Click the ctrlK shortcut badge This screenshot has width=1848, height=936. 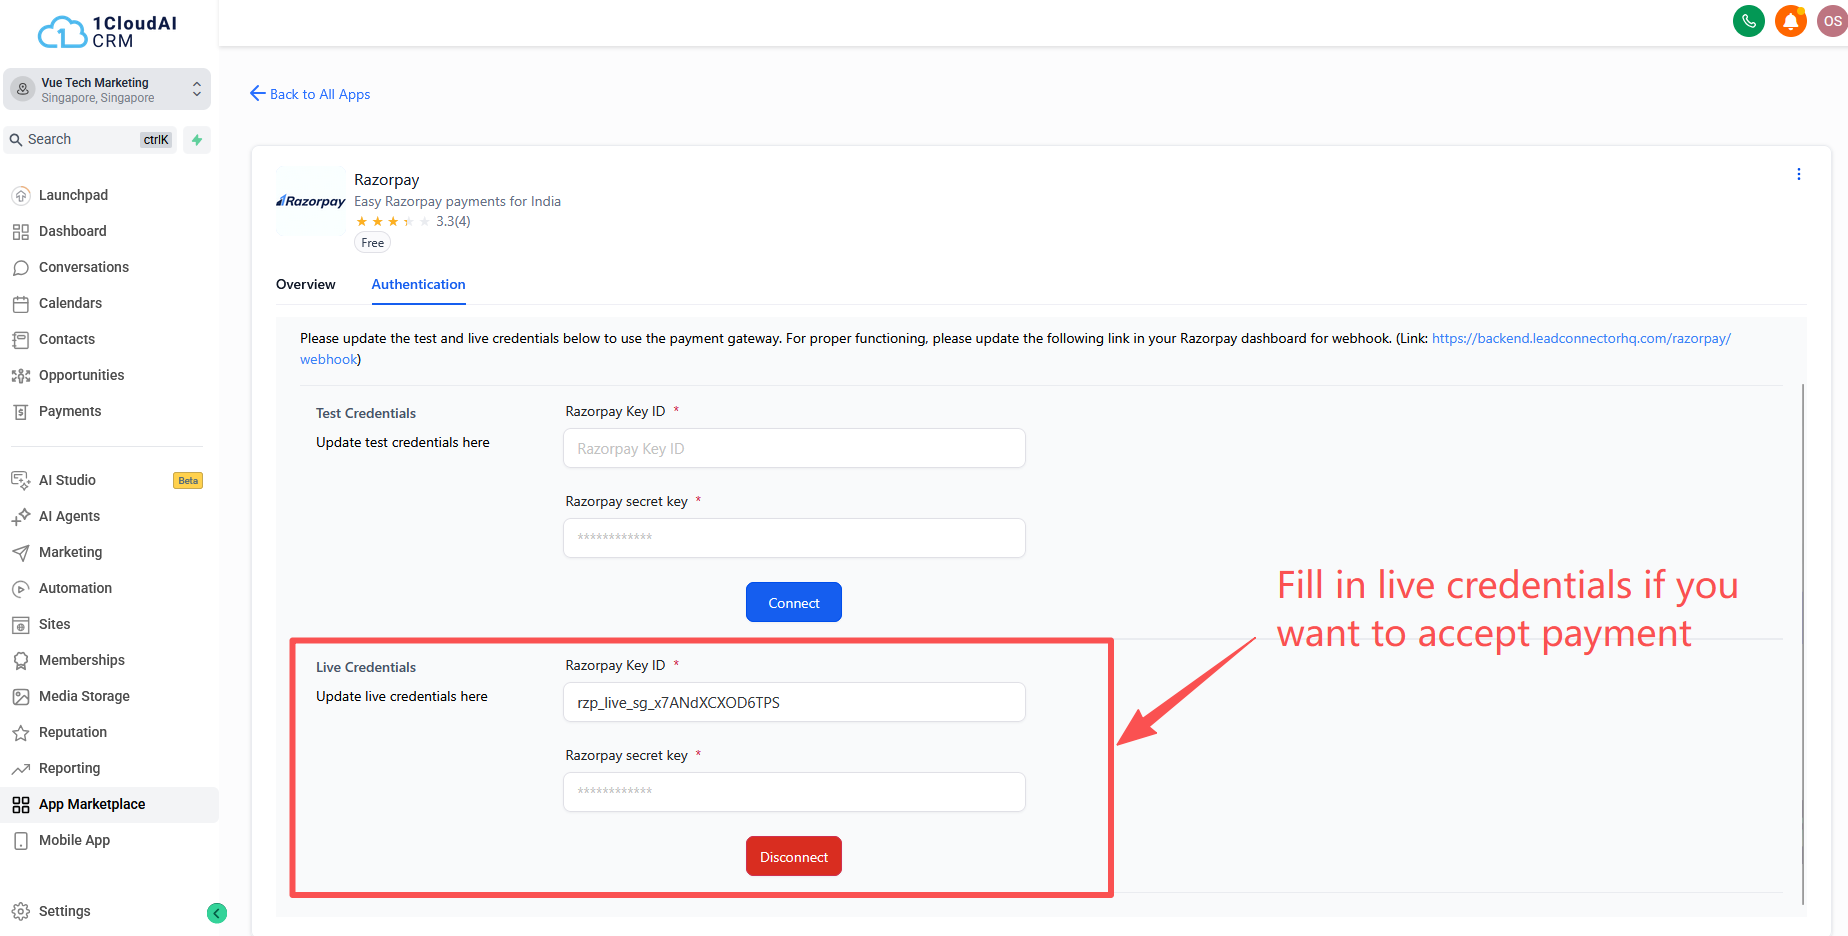coord(156,140)
